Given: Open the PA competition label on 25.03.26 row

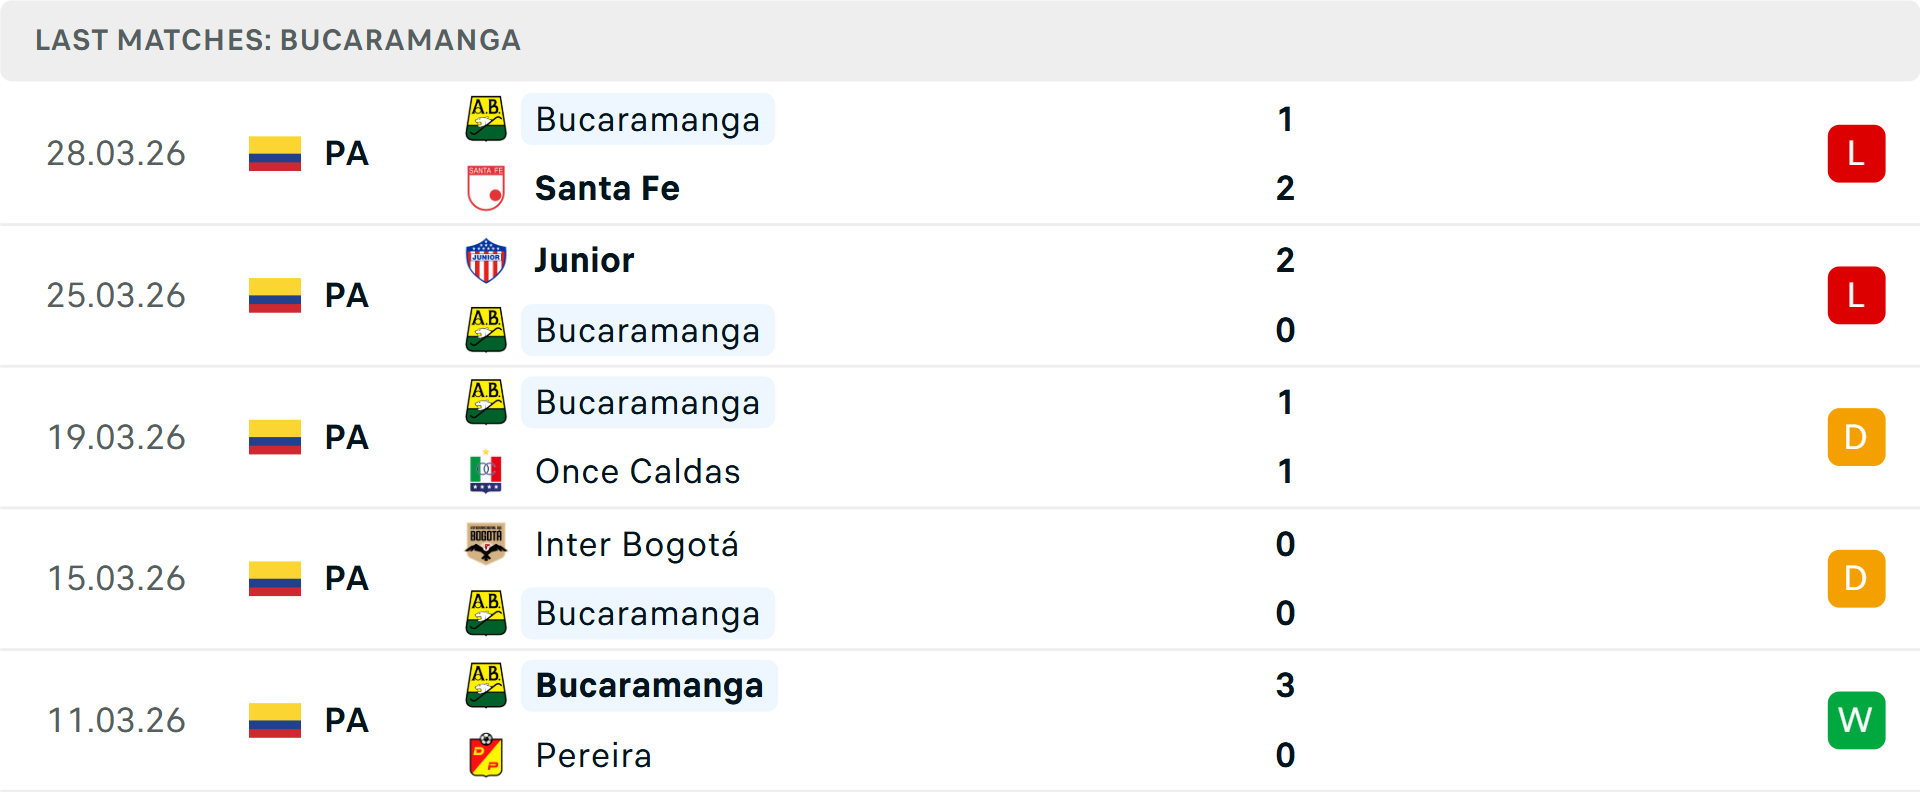Looking at the screenshot, I should tap(346, 295).
